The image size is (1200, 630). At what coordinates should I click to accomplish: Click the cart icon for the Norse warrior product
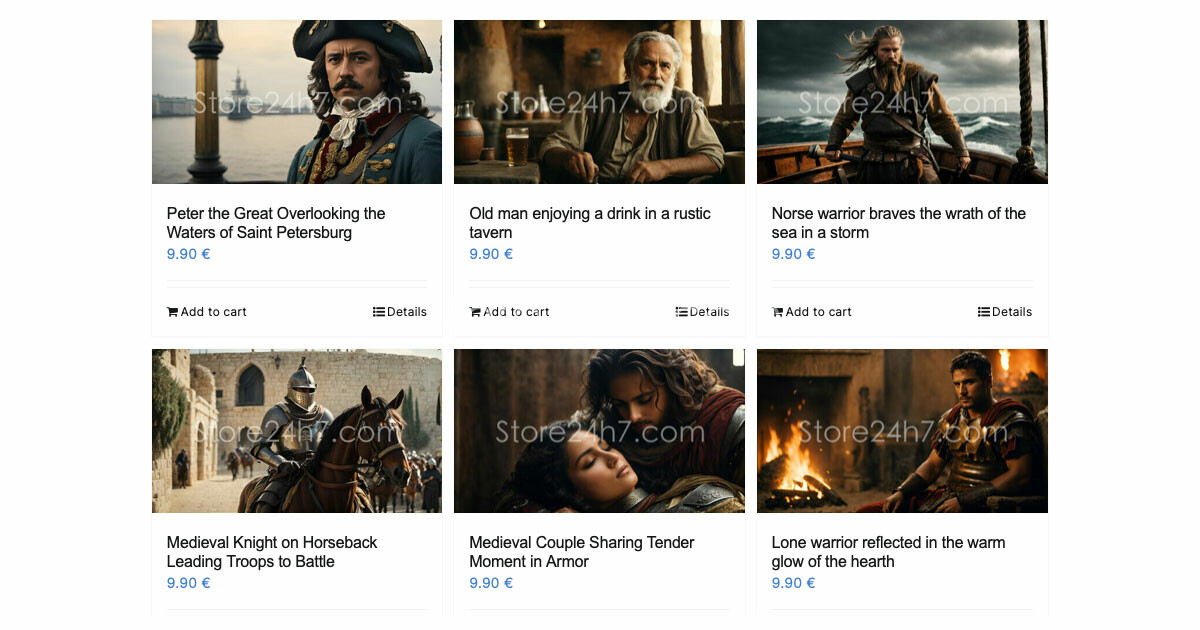pos(777,311)
